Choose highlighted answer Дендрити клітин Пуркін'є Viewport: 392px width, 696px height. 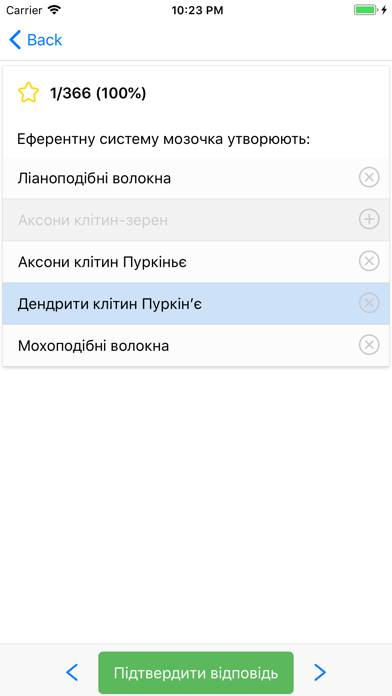pyautogui.click(x=196, y=304)
